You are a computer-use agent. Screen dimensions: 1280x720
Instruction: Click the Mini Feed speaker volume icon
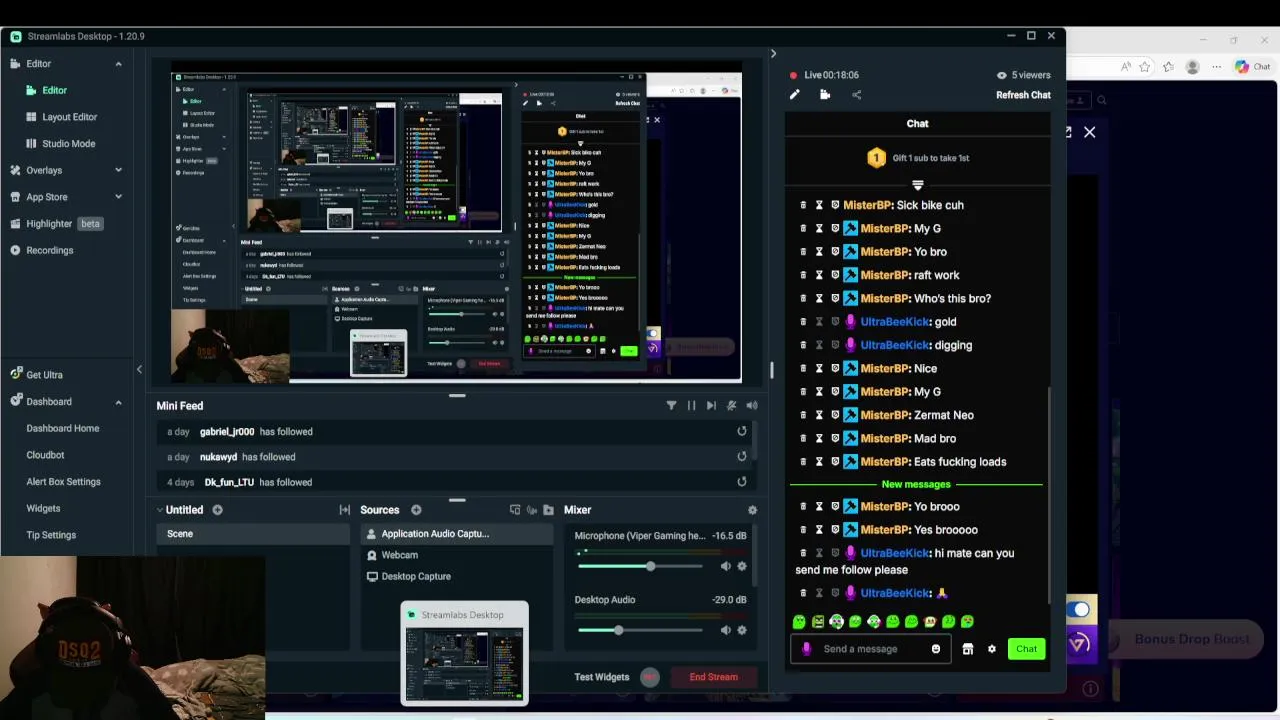752,405
